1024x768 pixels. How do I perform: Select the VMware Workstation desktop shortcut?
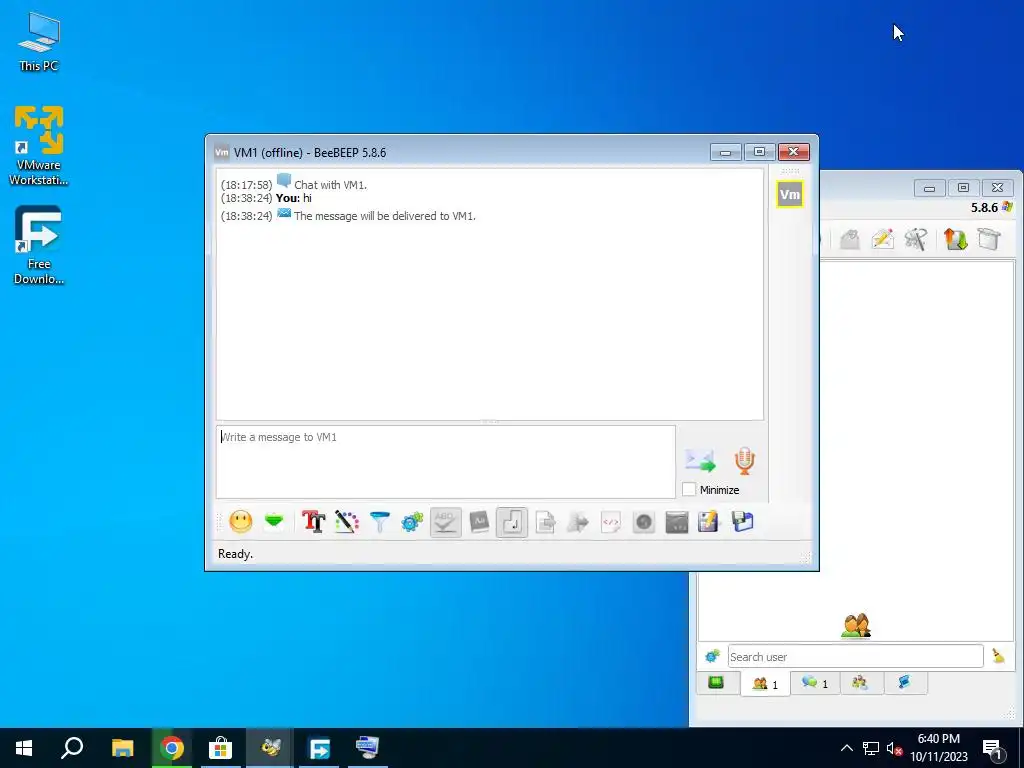pos(39,146)
